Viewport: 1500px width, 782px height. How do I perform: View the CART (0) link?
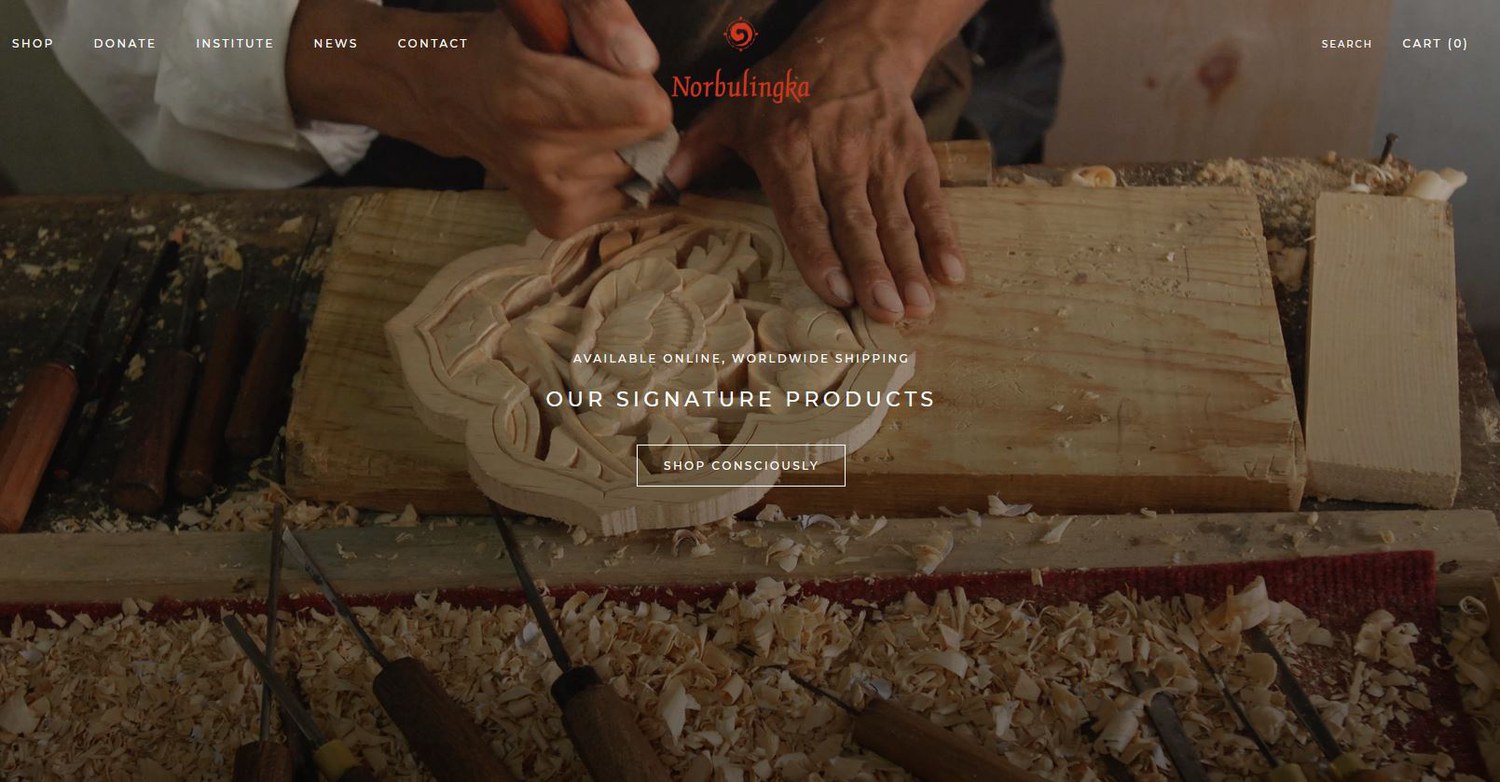[1435, 44]
